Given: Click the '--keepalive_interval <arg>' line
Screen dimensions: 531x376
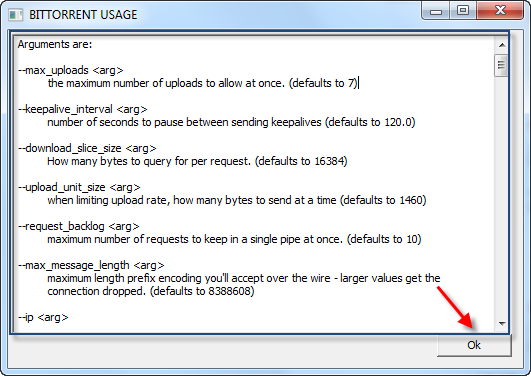Looking at the screenshot, I should (x=83, y=109).
